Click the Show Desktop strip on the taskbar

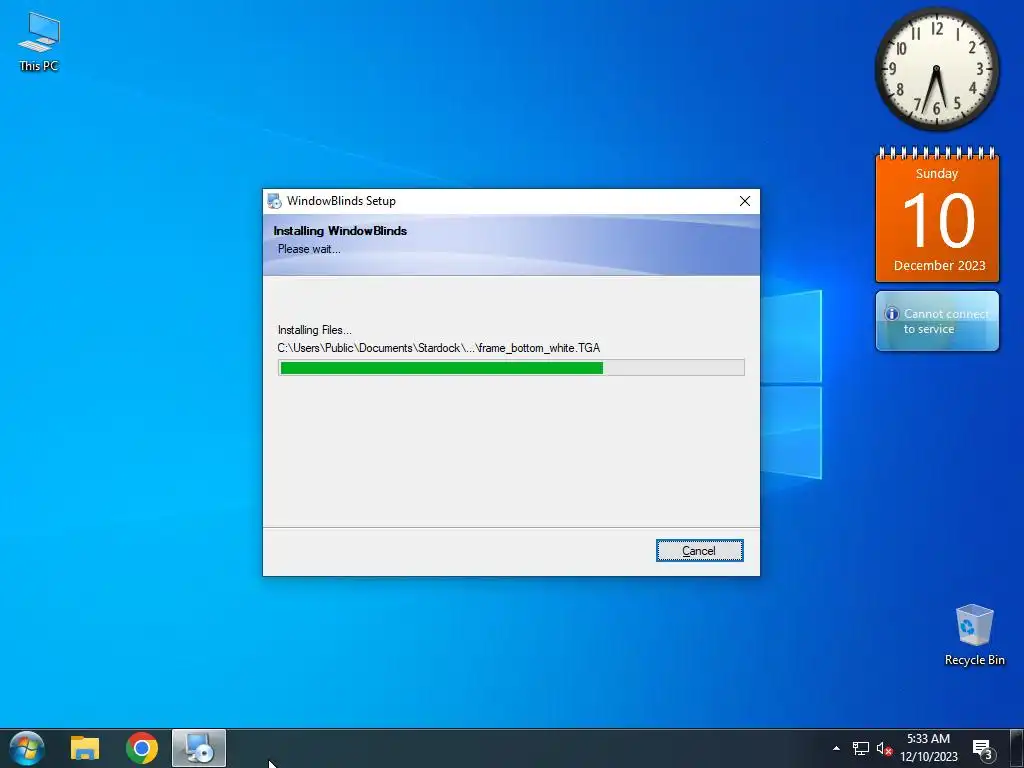coord(1017,748)
